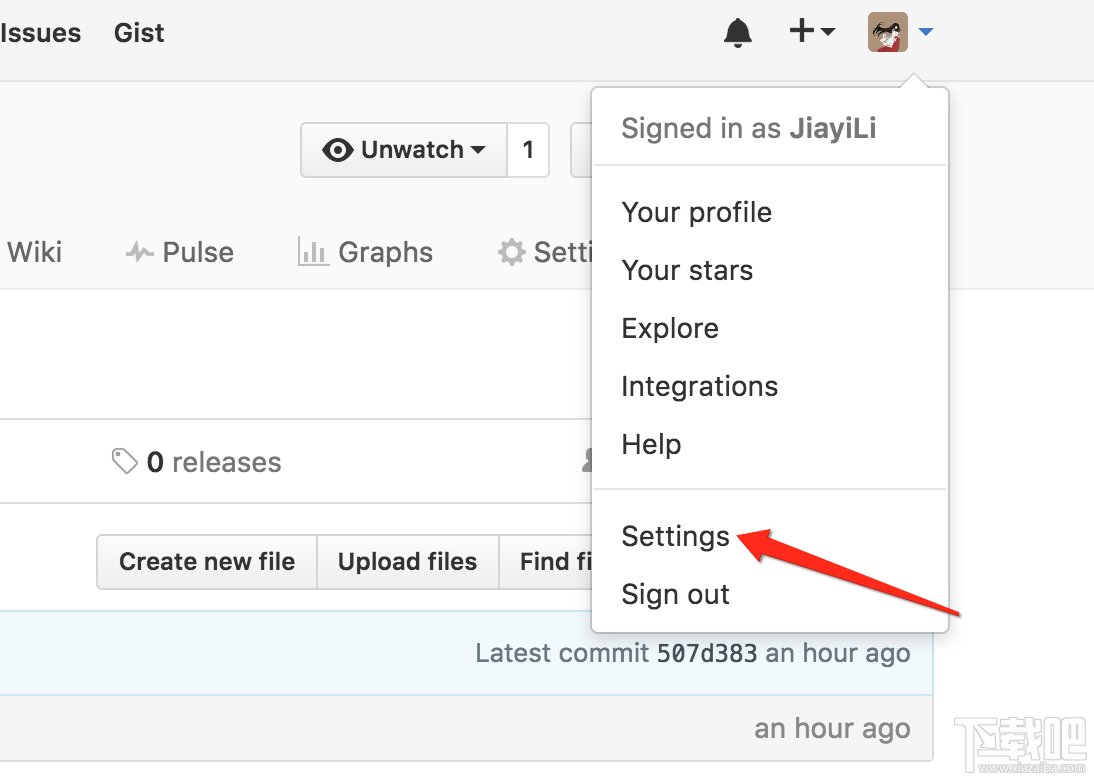Choose Your stars in dropdown menu
The height and width of the screenshot is (778, 1094).
[687, 270]
